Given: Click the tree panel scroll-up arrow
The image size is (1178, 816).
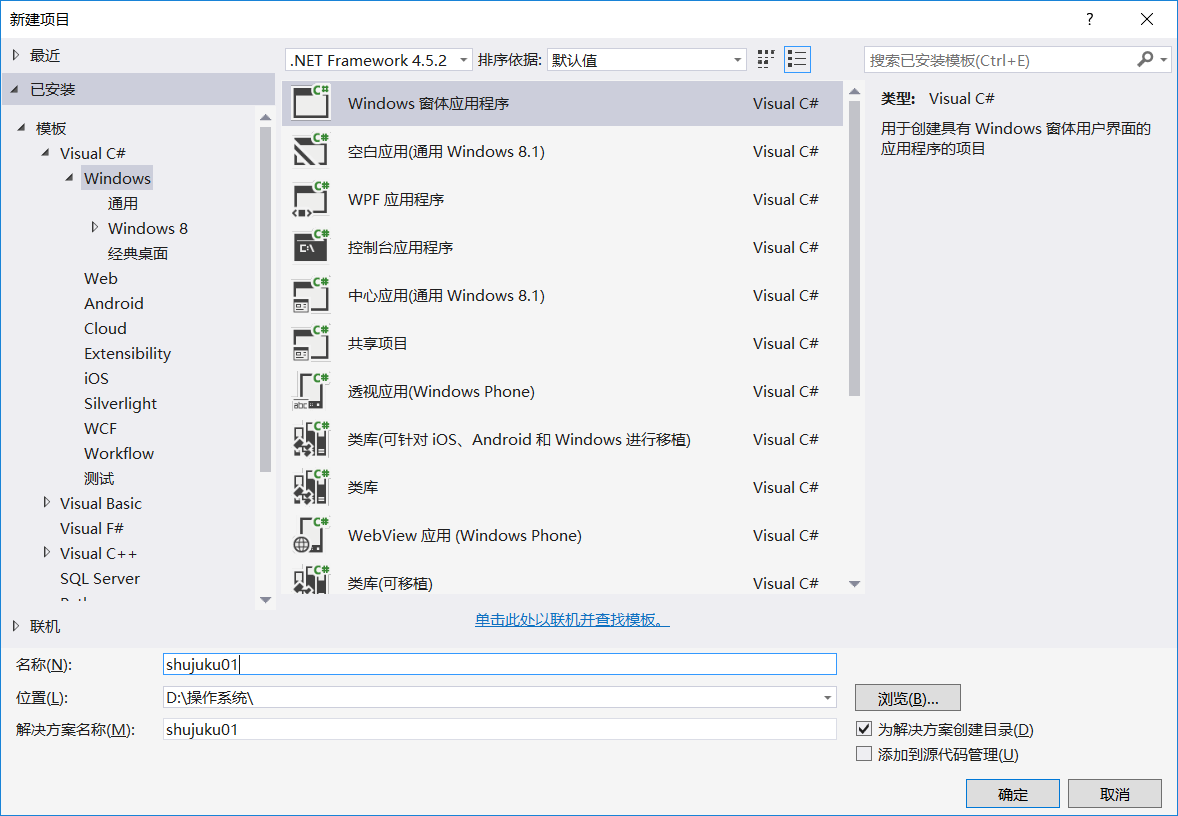Looking at the screenshot, I should (265, 117).
